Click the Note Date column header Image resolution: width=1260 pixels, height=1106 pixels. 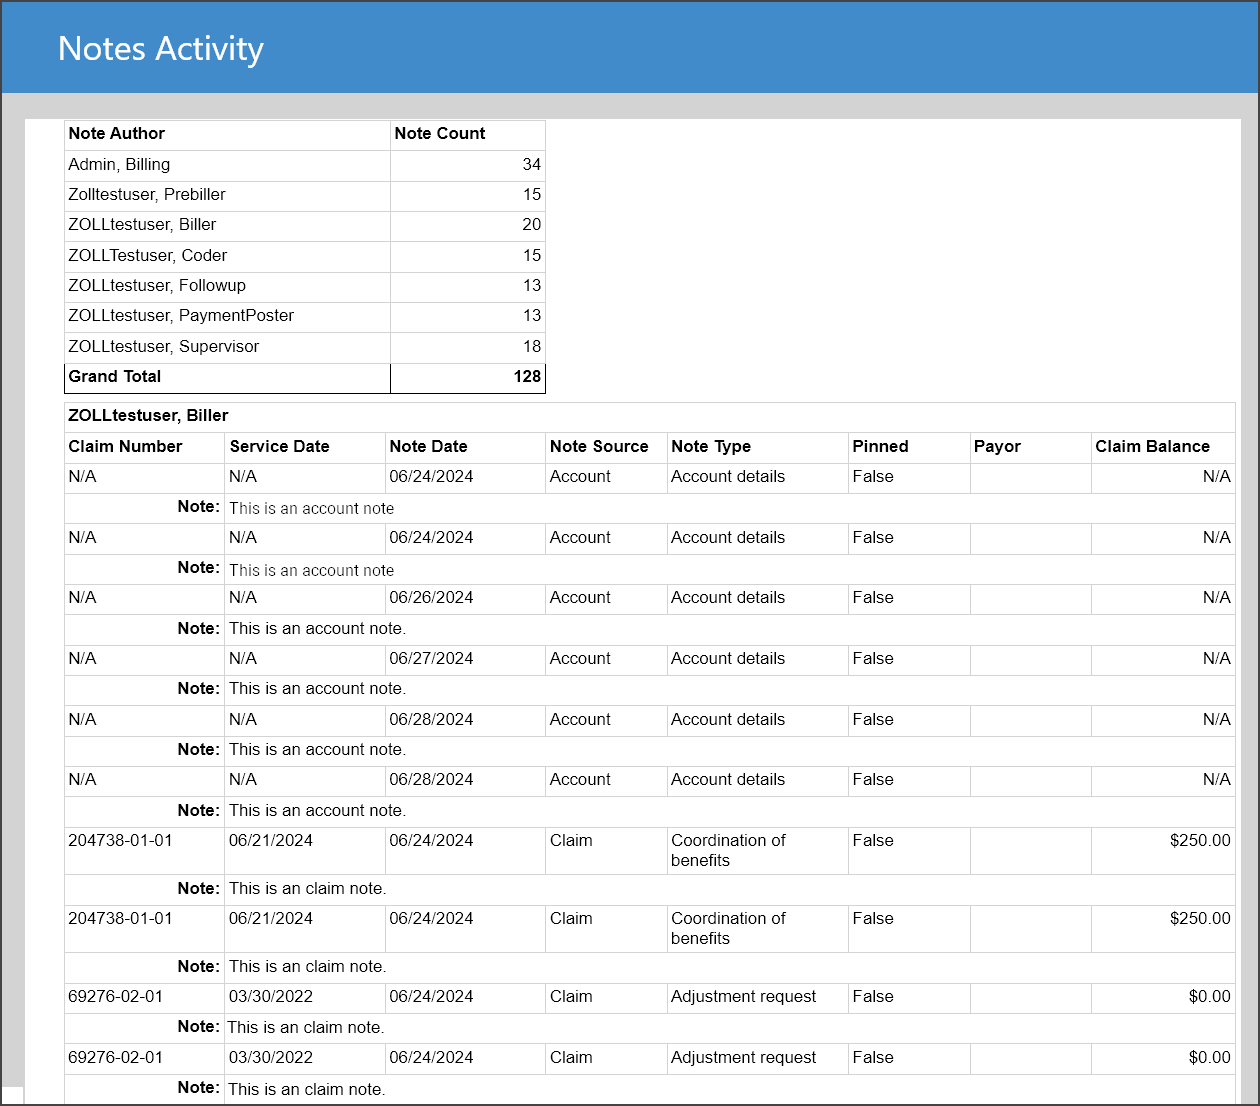428,447
